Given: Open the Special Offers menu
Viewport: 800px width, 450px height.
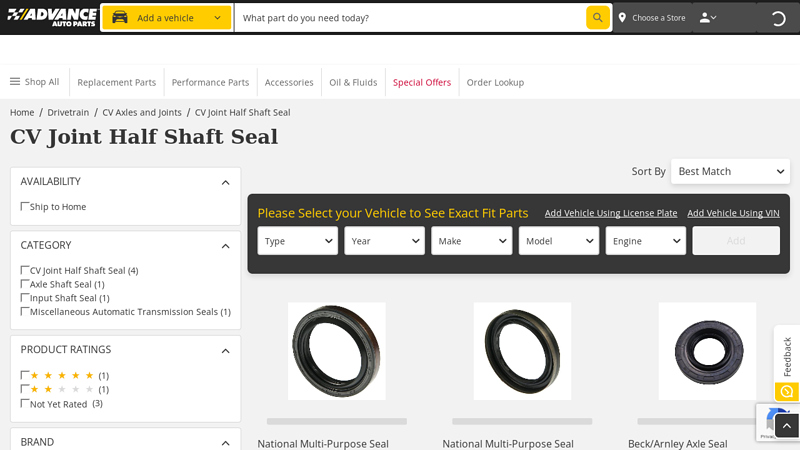Looking at the screenshot, I should 422,82.
